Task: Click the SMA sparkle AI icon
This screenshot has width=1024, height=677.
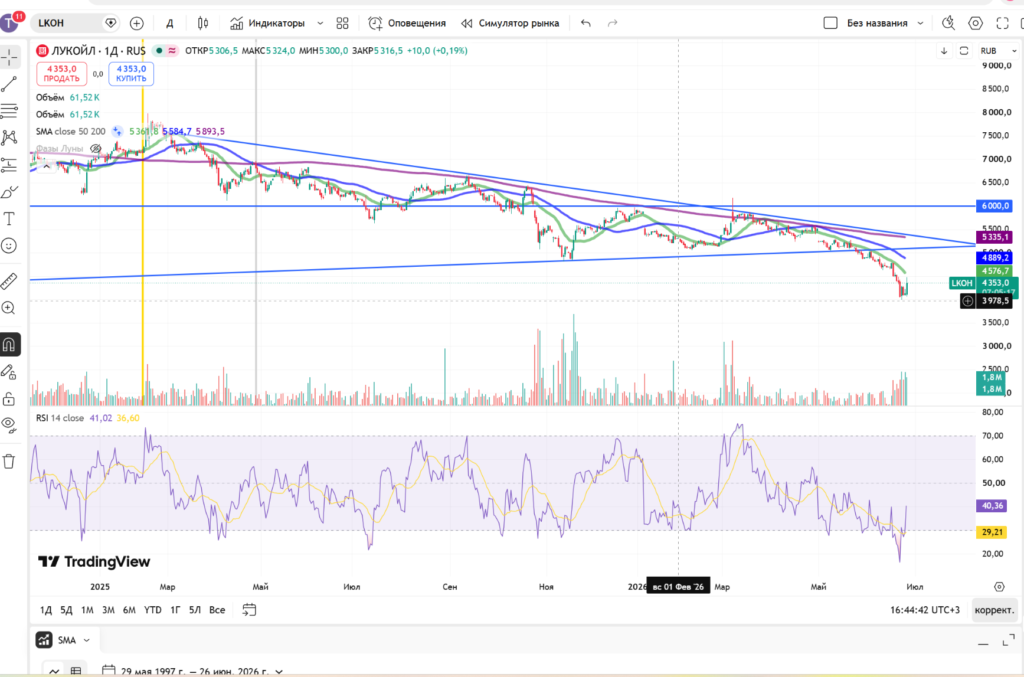Action: coord(117,131)
